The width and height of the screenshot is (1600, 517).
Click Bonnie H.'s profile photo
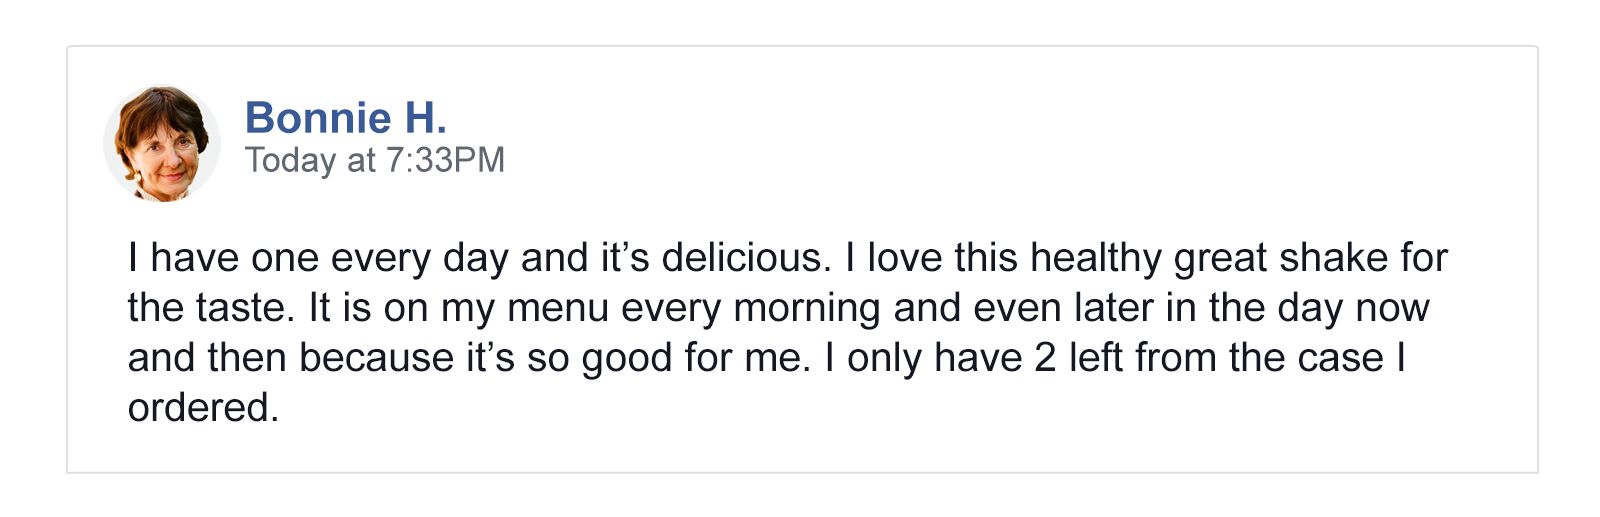tap(161, 144)
